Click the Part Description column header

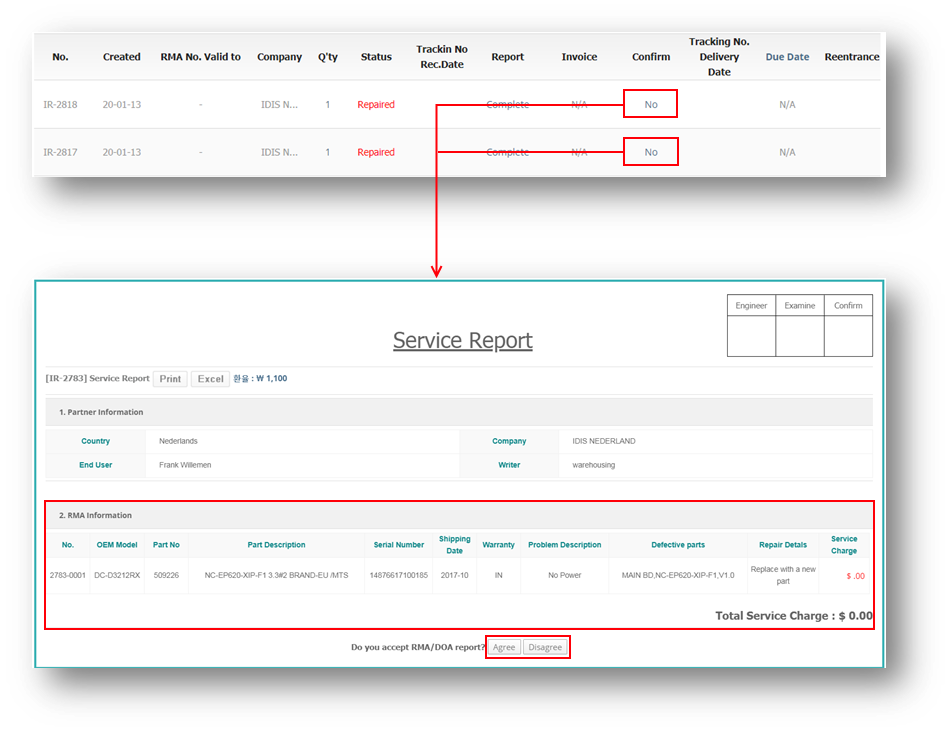(x=276, y=545)
